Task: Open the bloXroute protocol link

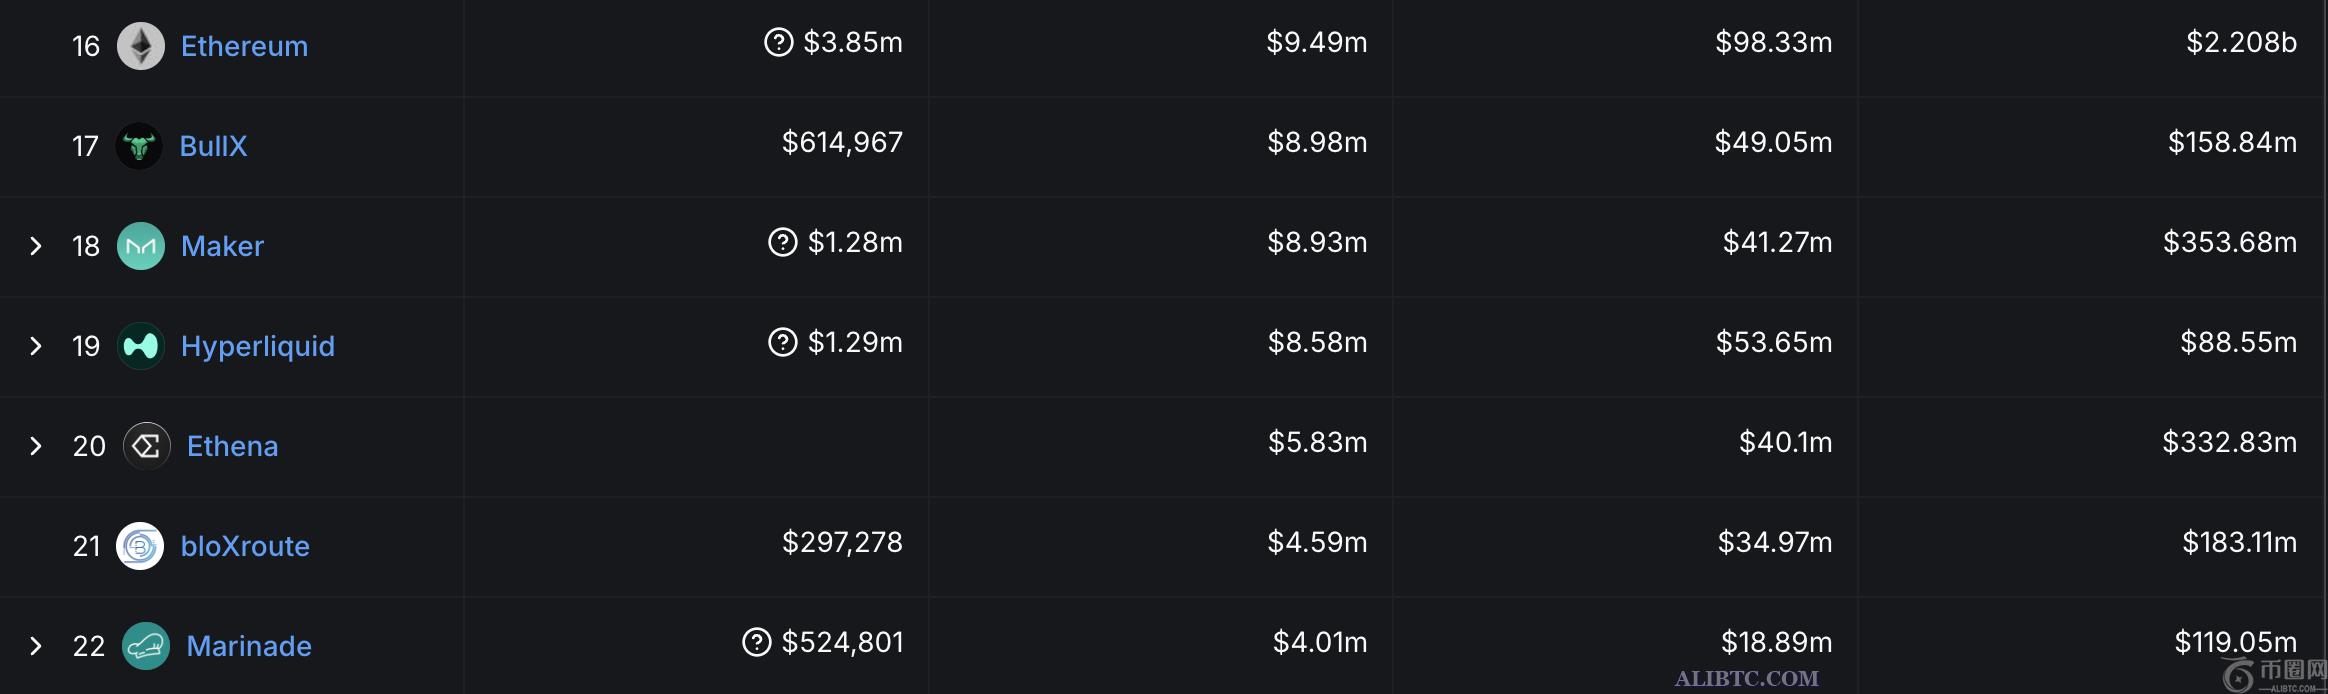Action: 246,546
